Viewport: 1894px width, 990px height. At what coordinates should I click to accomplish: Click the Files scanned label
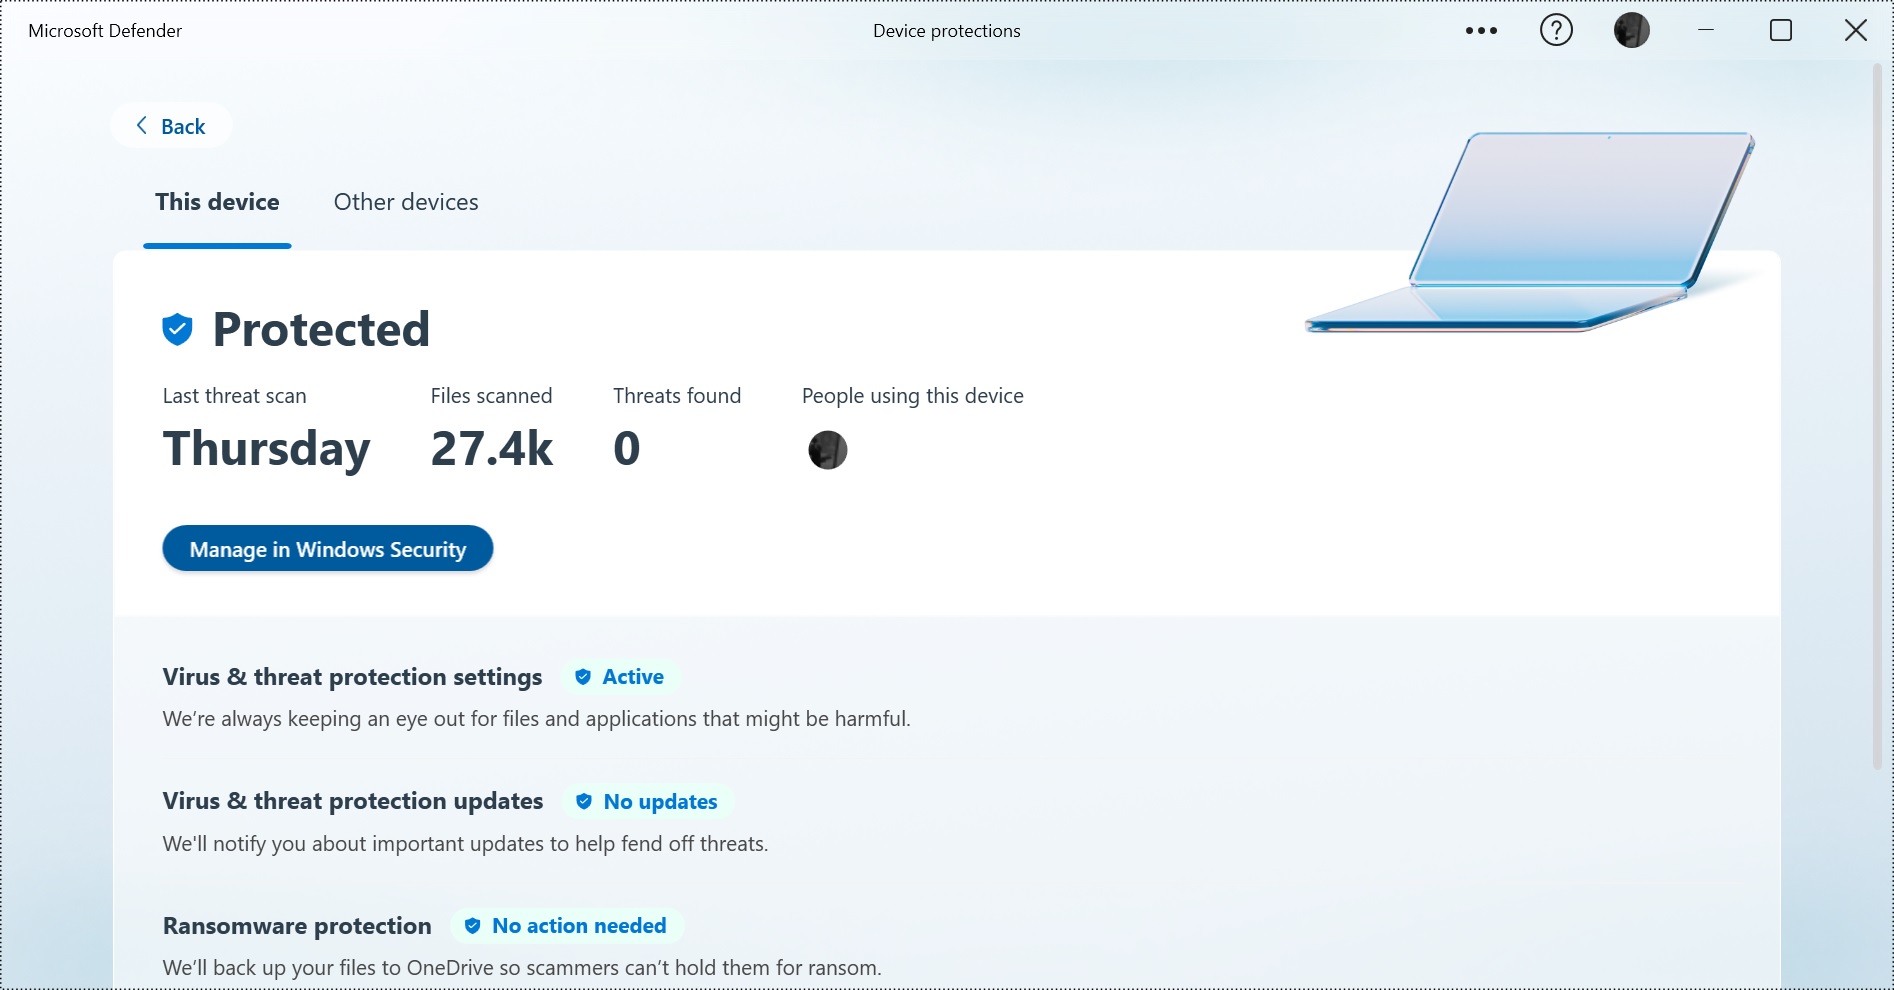coord(491,396)
